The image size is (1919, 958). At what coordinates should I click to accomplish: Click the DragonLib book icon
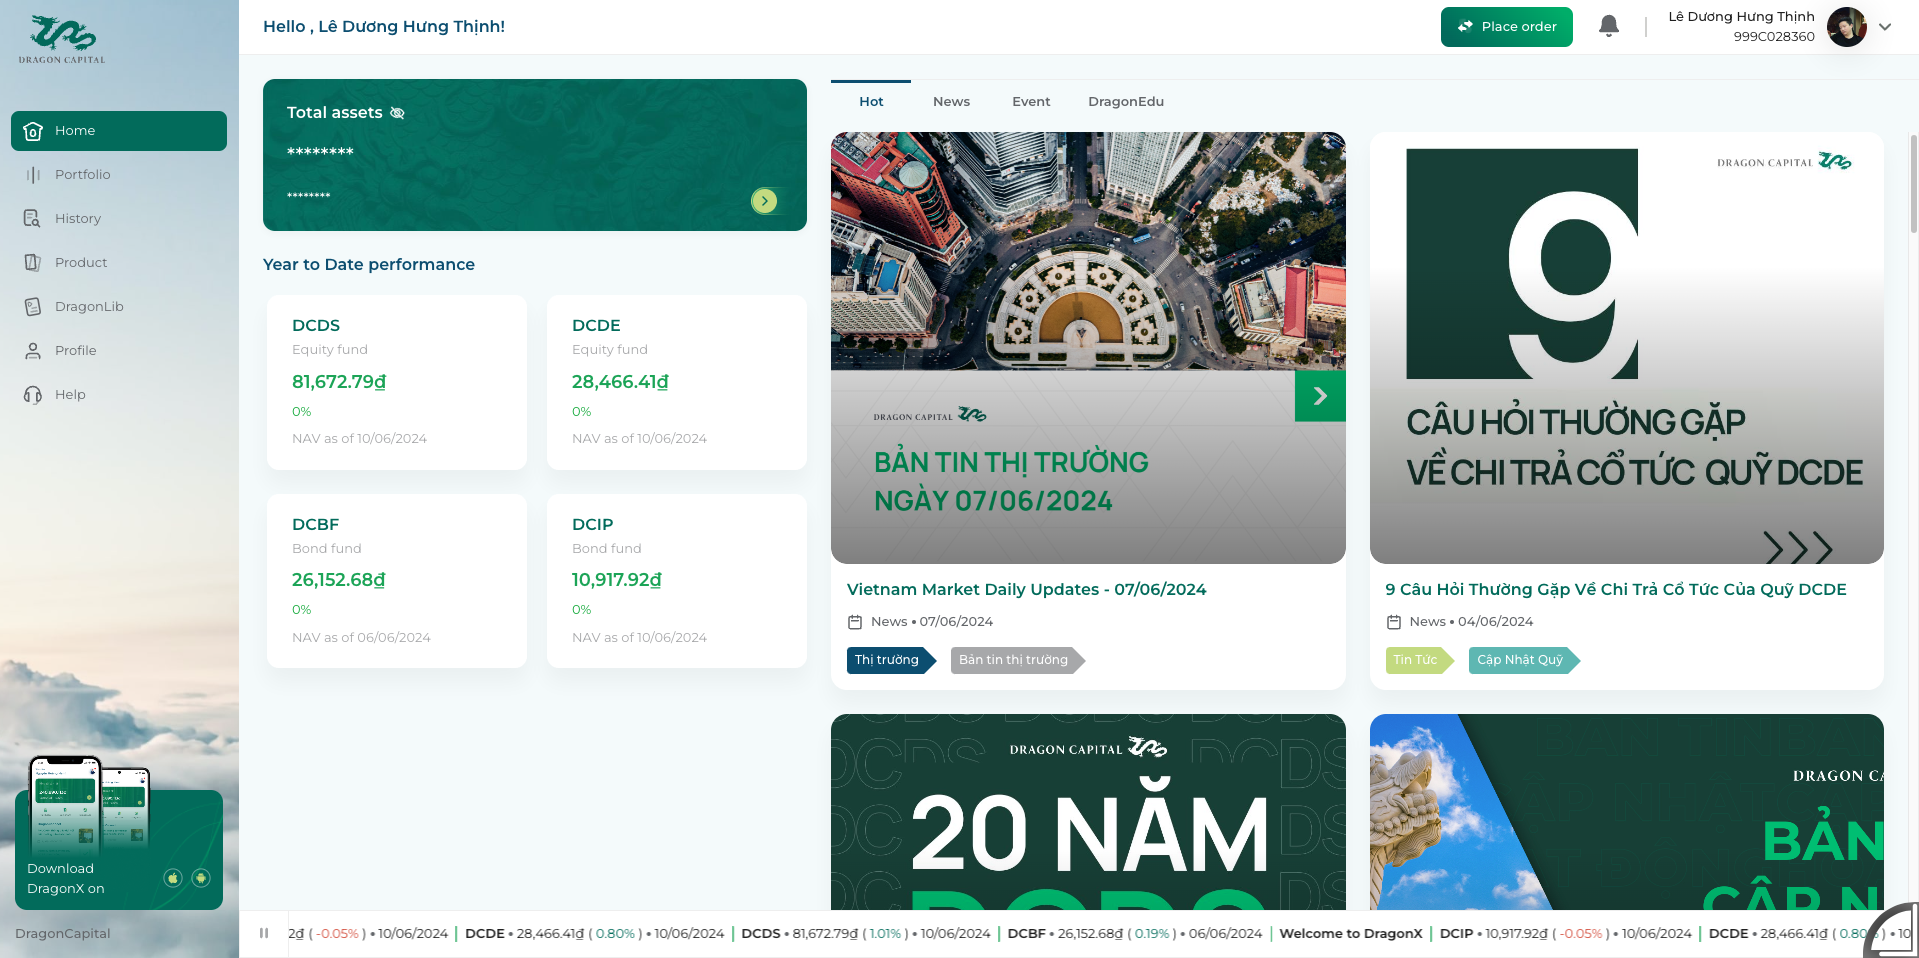33,307
